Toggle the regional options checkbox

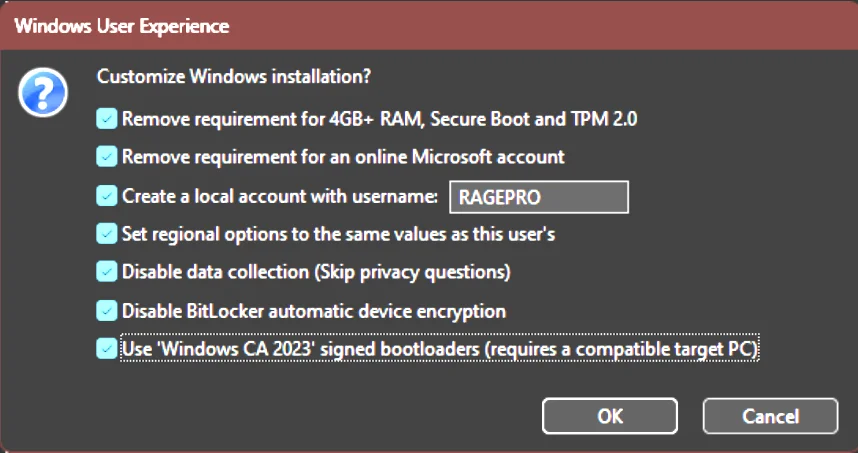[107, 234]
